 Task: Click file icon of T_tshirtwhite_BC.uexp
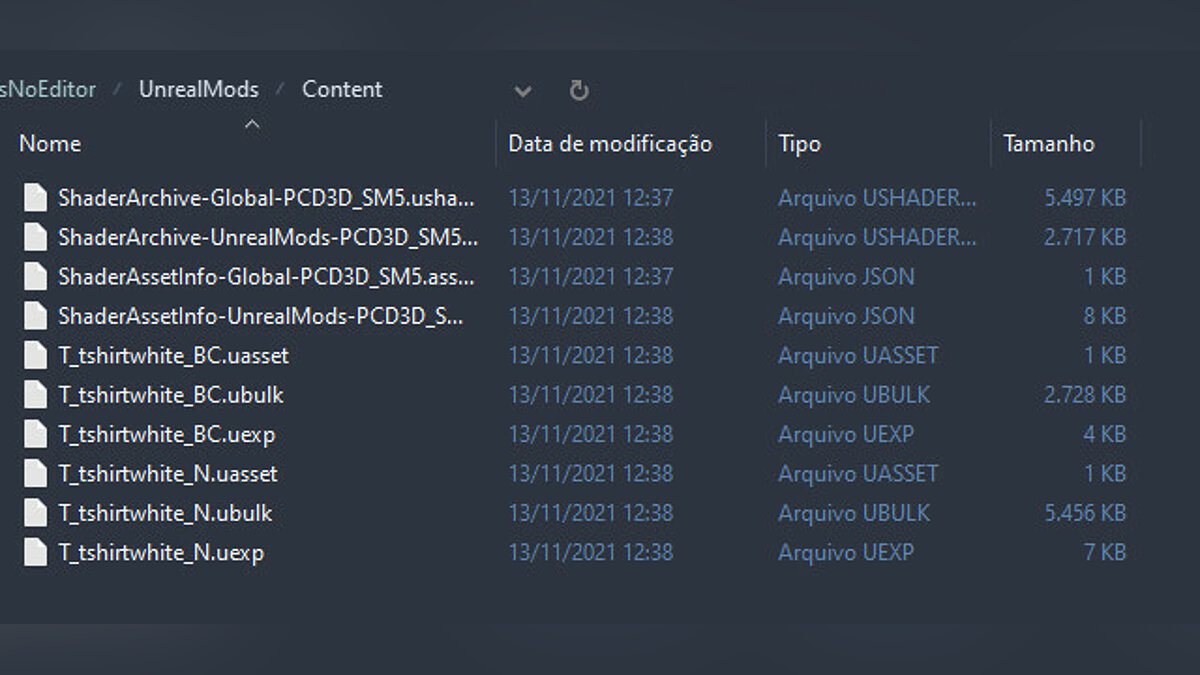tap(36, 434)
